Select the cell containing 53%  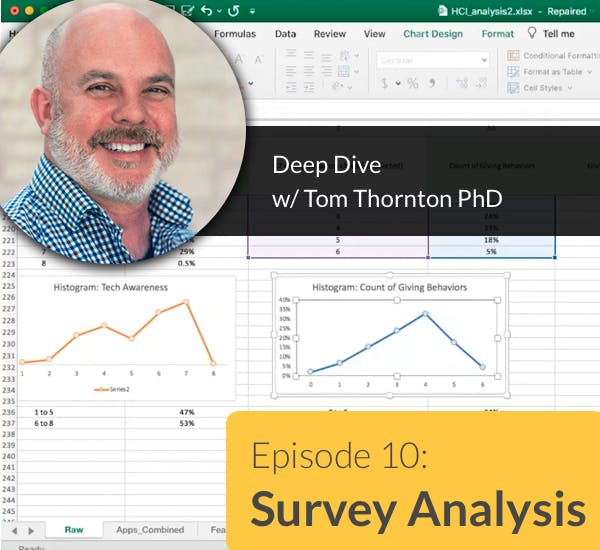(x=187, y=423)
